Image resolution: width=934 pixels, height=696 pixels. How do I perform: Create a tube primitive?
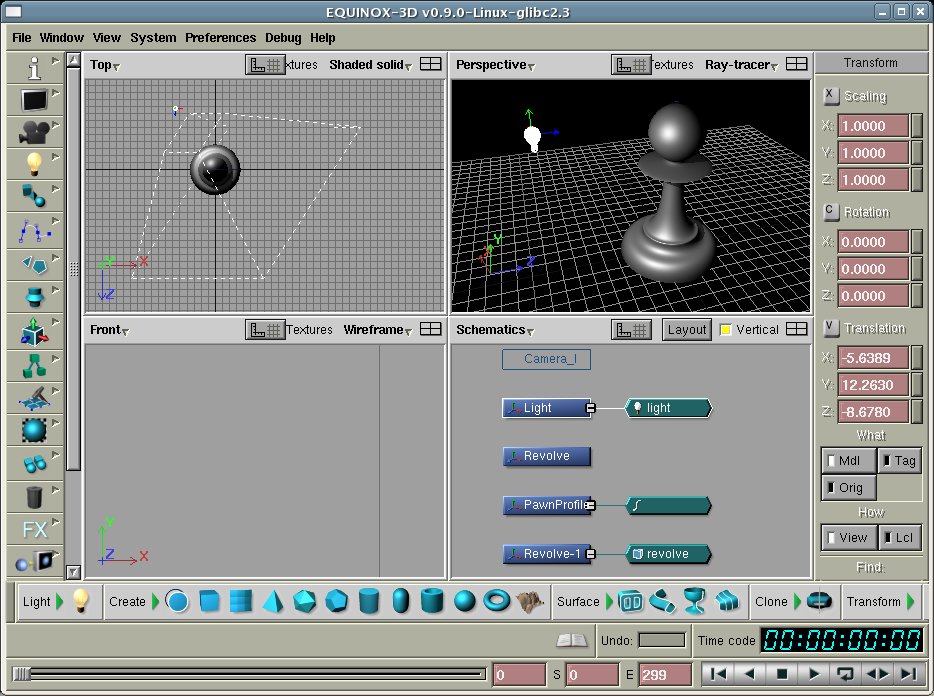(432, 601)
